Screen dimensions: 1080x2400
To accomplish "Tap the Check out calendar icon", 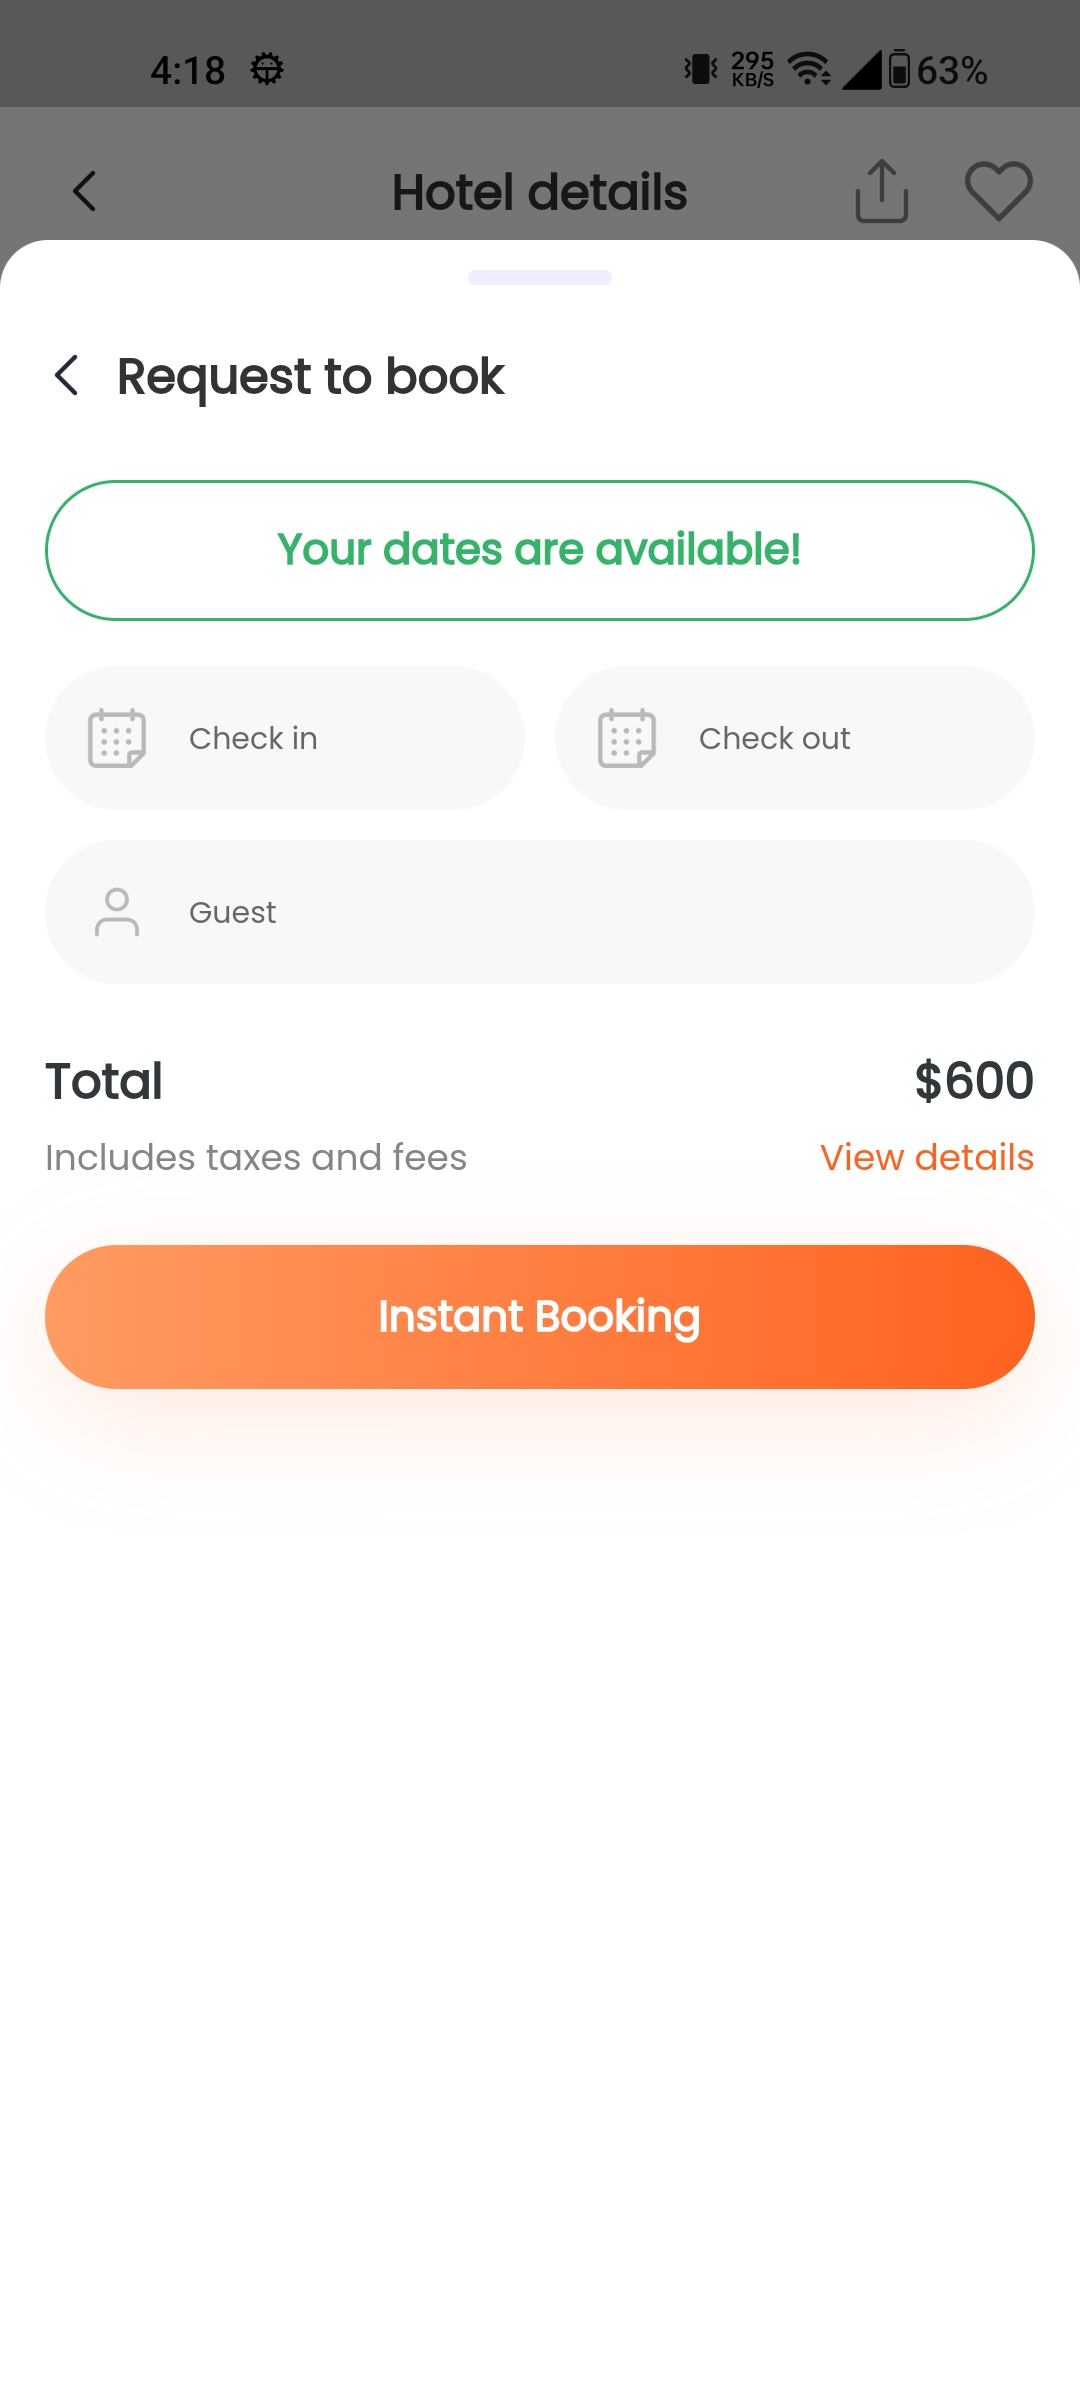I will tap(627, 738).
